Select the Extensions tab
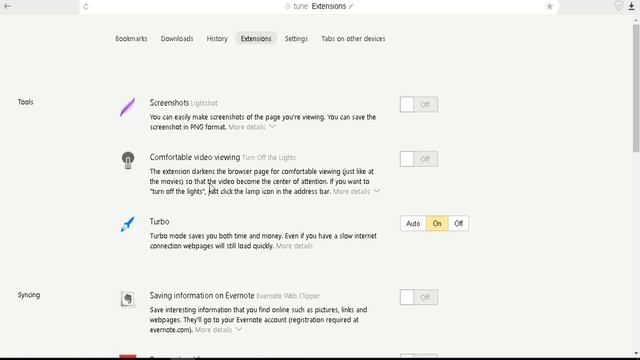This screenshot has width=640, height=360. click(256, 38)
